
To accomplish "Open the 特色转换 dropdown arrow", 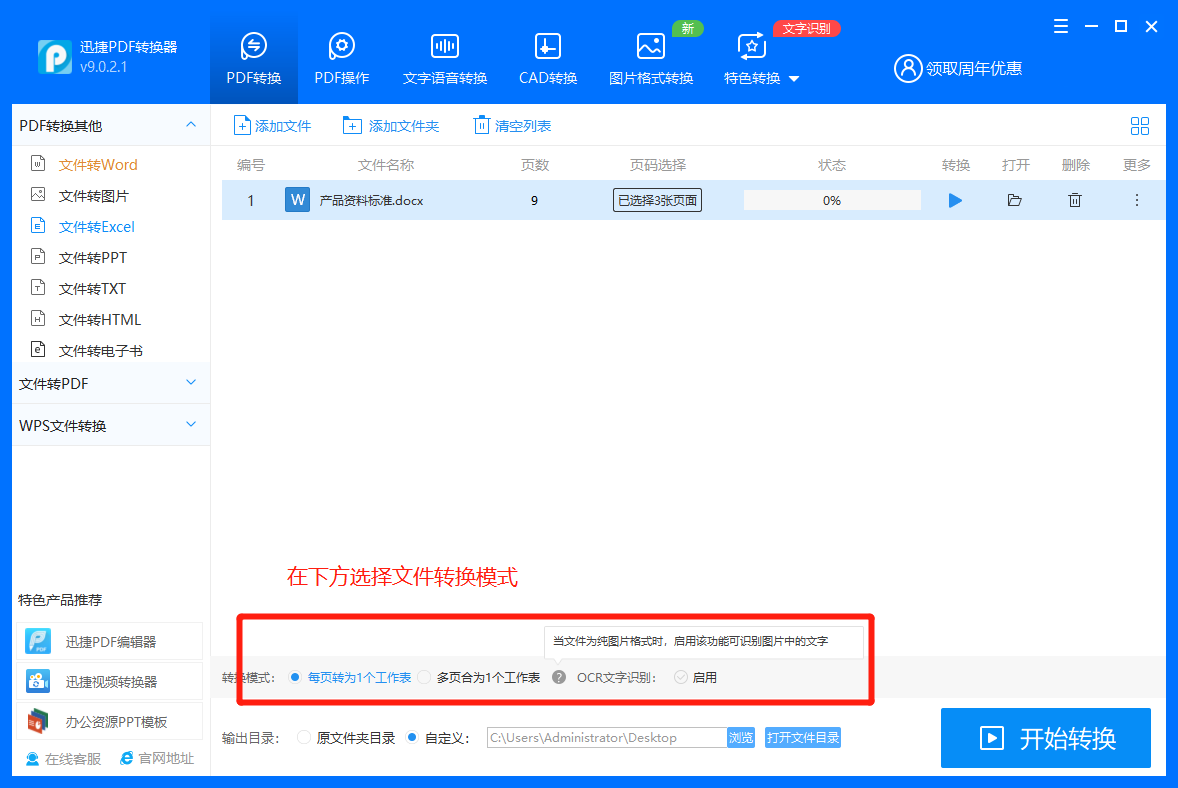I will tap(794, 79).
